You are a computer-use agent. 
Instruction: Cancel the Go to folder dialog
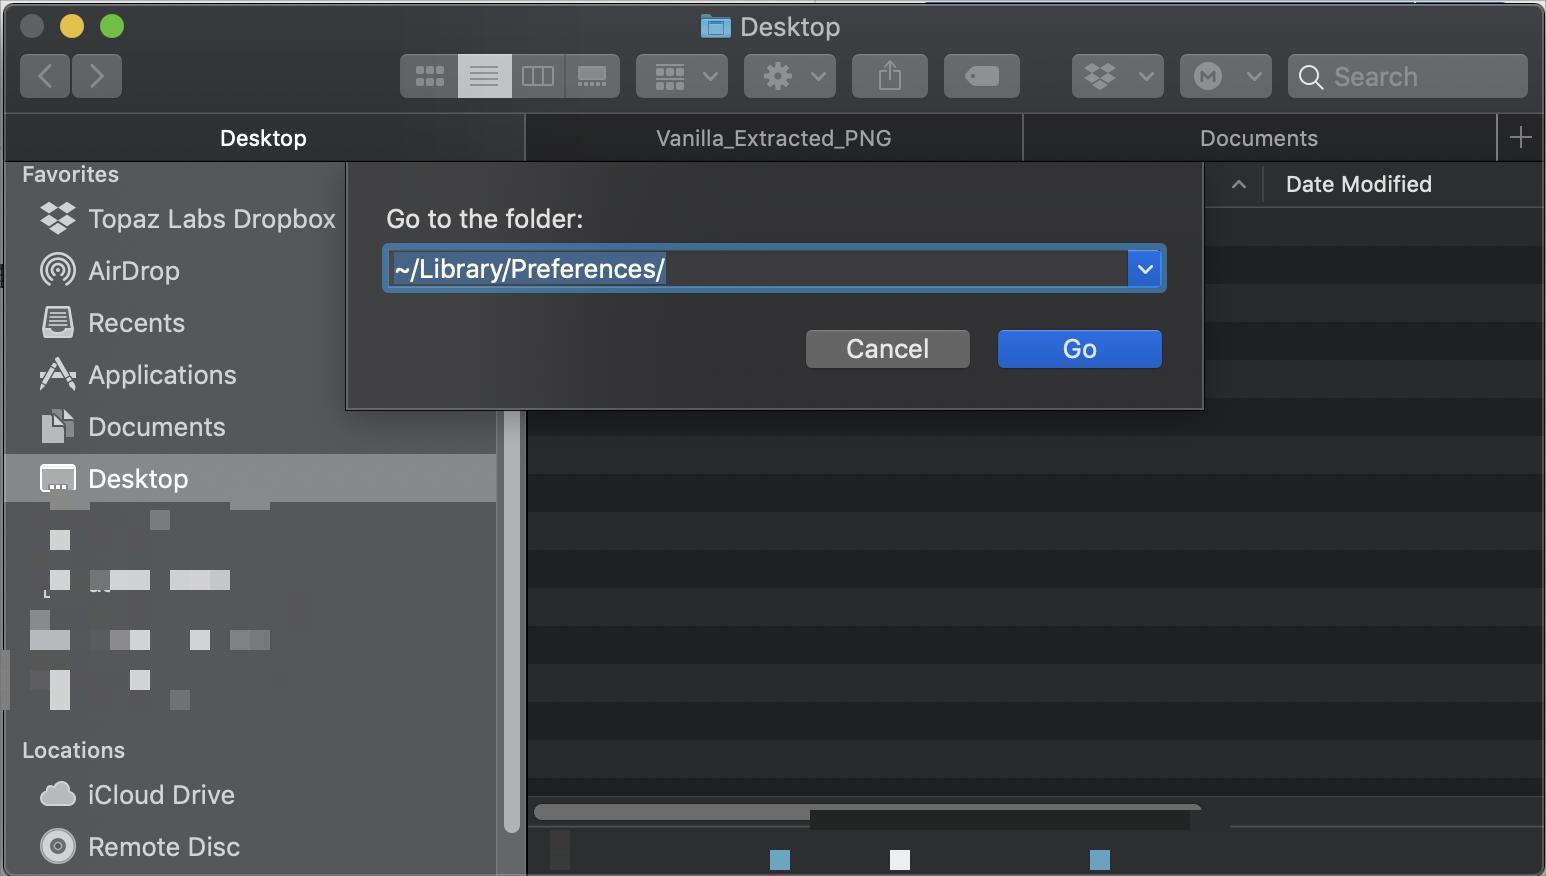click(x=887, y=349)
